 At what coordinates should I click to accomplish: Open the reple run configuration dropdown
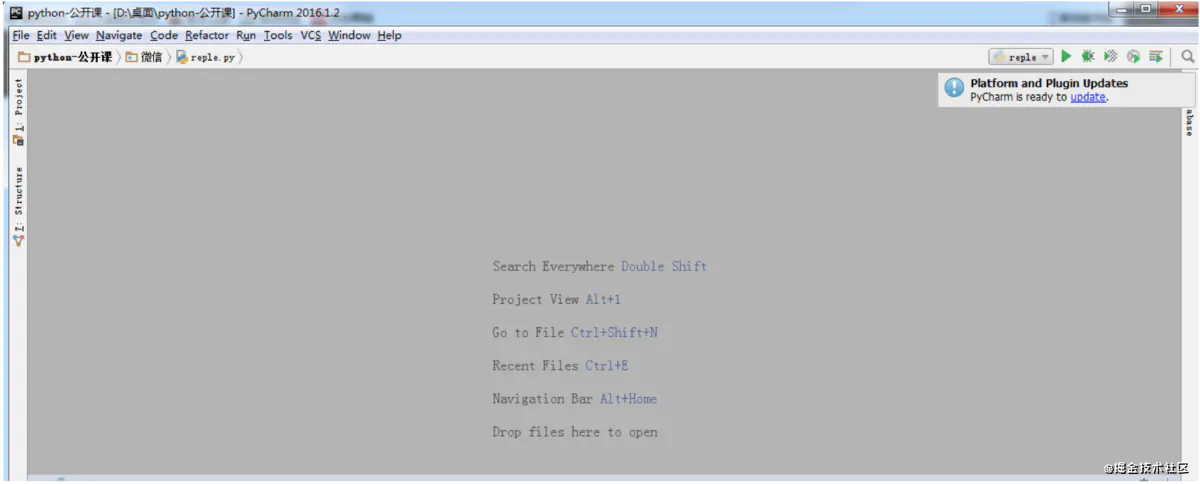pos(1021,57)
